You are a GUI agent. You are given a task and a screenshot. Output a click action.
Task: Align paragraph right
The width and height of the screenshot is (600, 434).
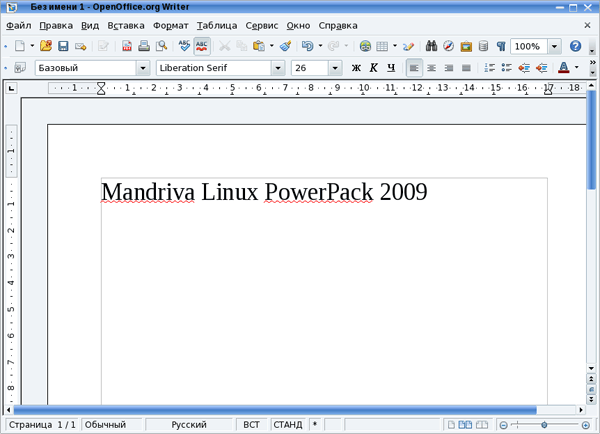pyautogui.click(x=448, y=68)
